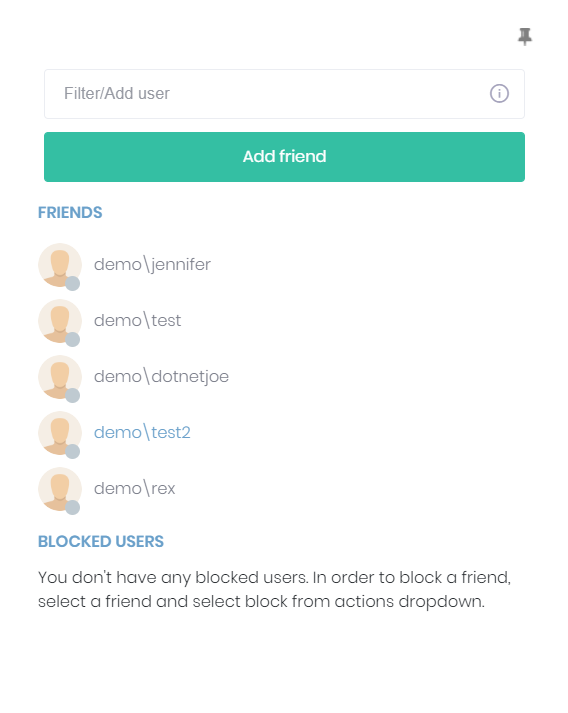Click demo\test2's avatar picture

[x=60, y=433]
